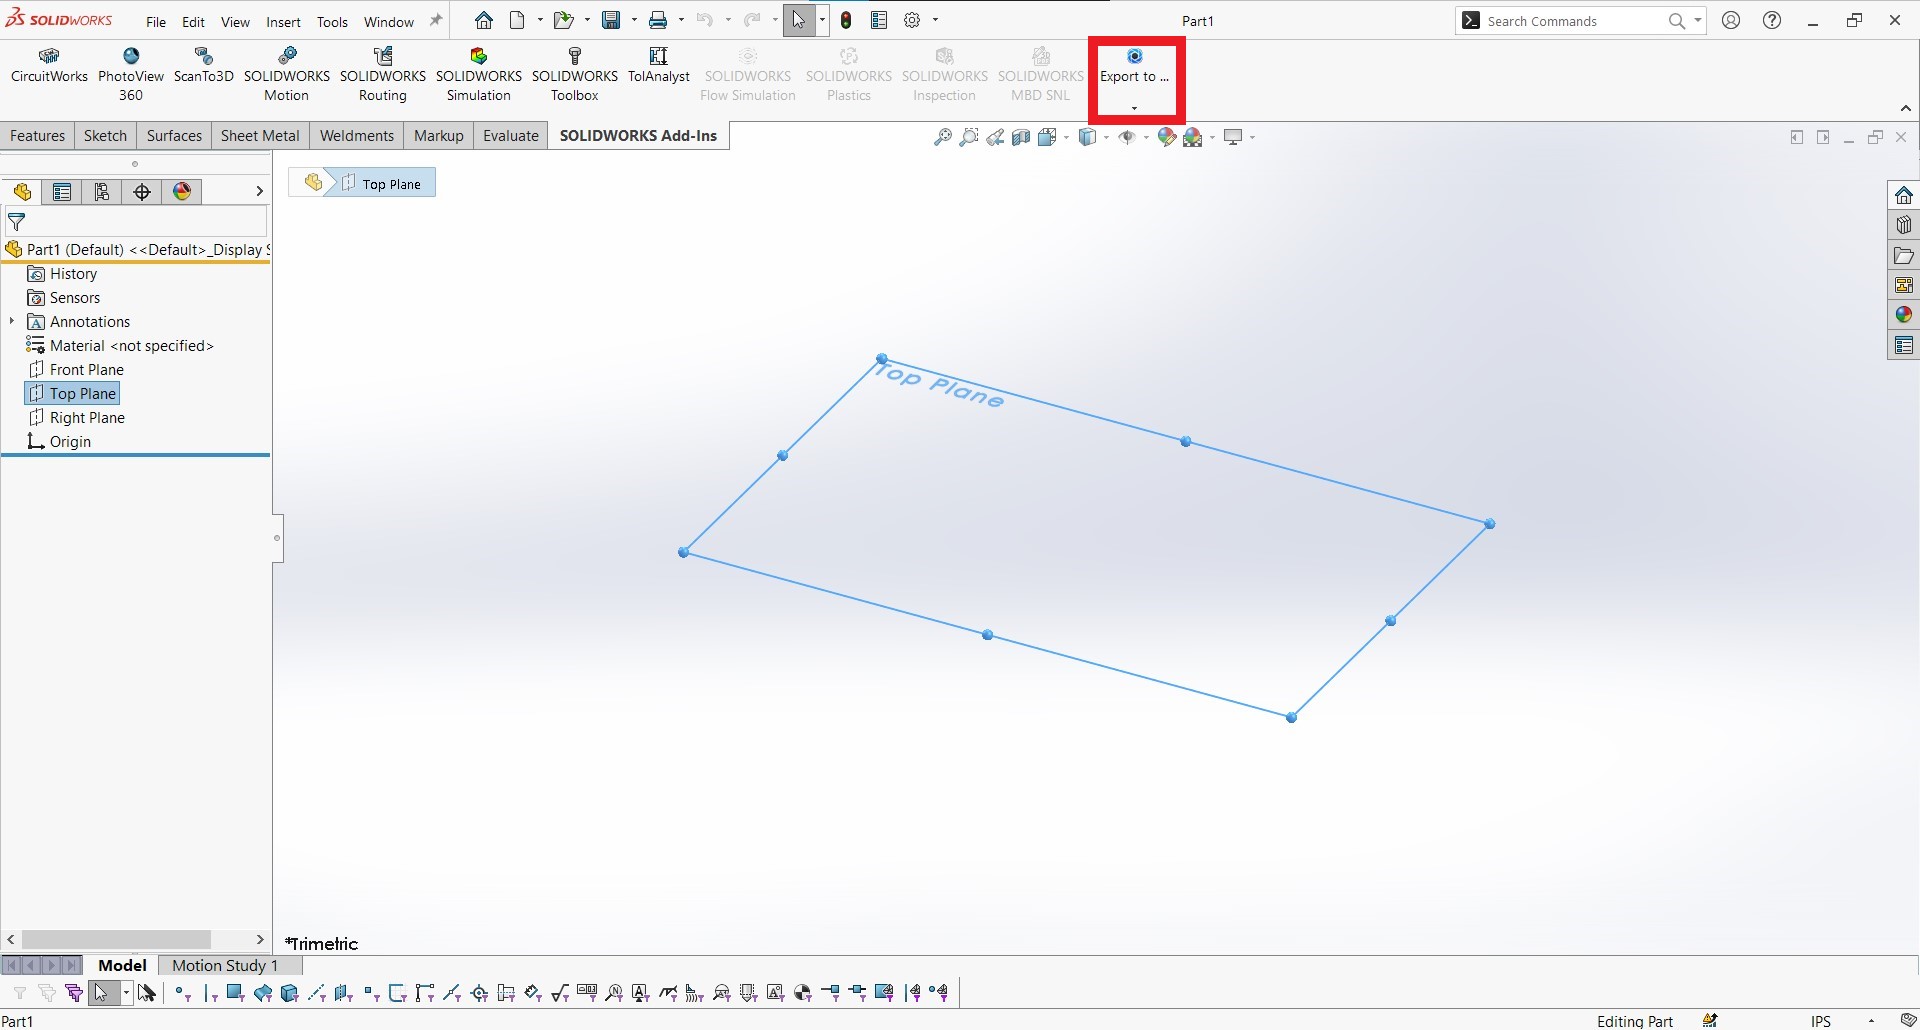
Task: Click the FeatureManager horizontal scrollbar
Action: 116,940
